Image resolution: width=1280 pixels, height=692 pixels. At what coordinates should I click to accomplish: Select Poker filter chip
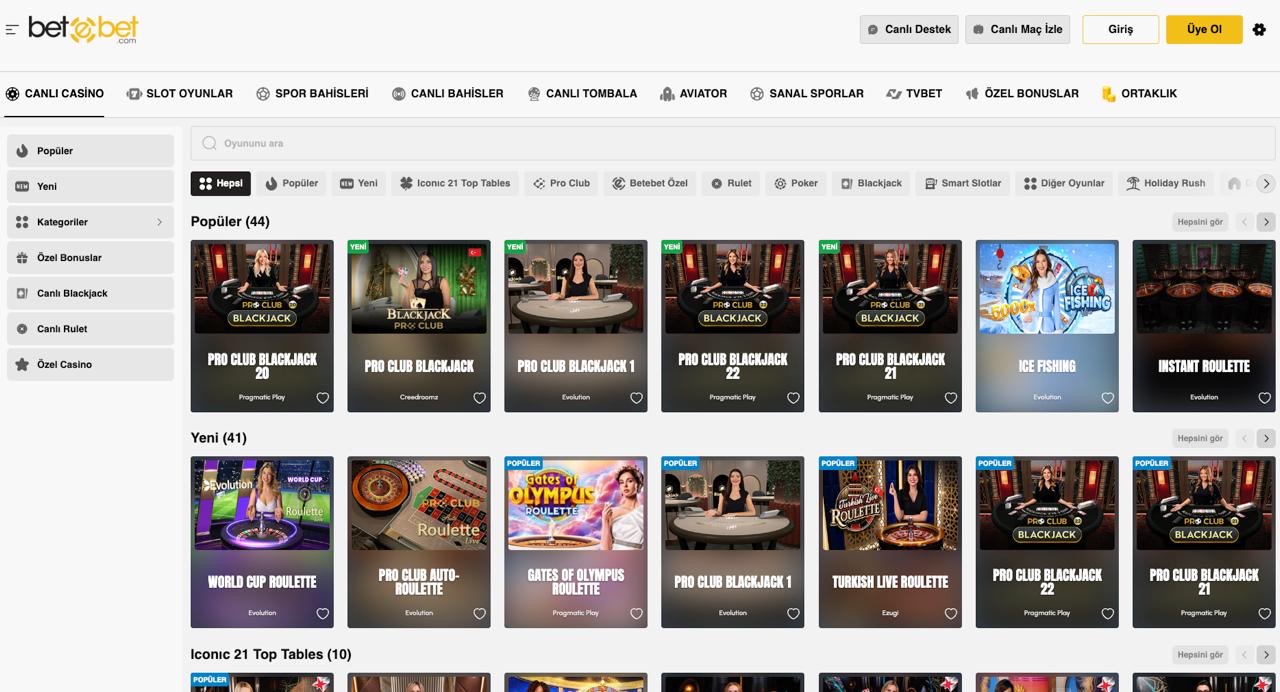pos(796,184)
